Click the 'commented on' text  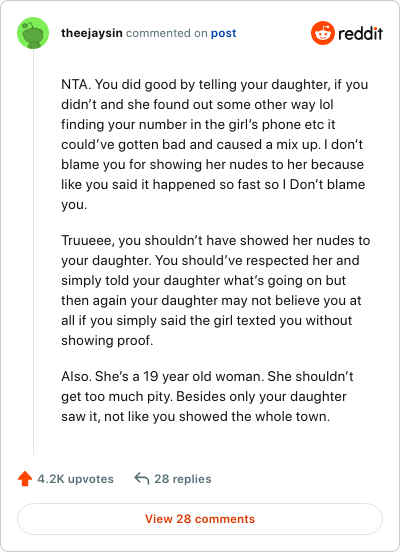167,33
